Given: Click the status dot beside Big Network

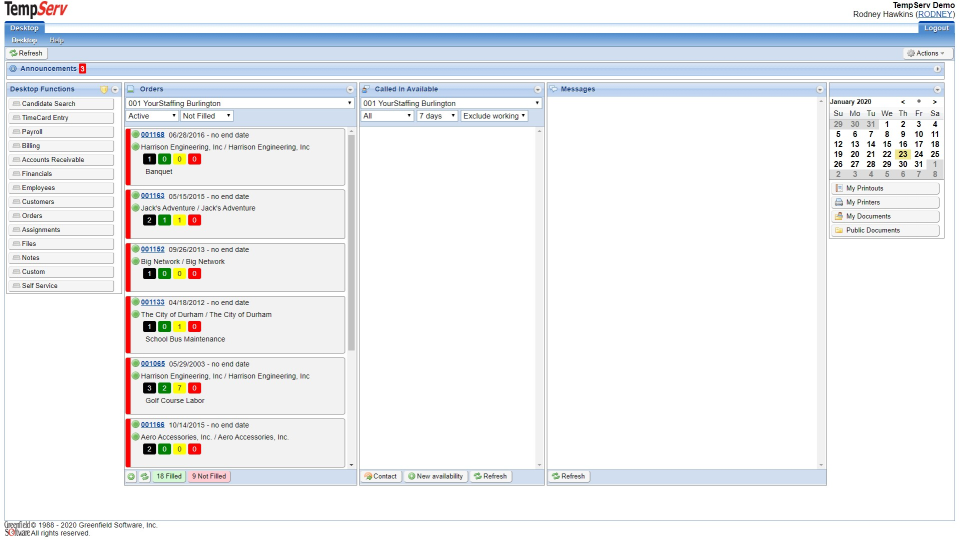Looking at the screenshot, I should pyautogui.click(x=136, y=261).
